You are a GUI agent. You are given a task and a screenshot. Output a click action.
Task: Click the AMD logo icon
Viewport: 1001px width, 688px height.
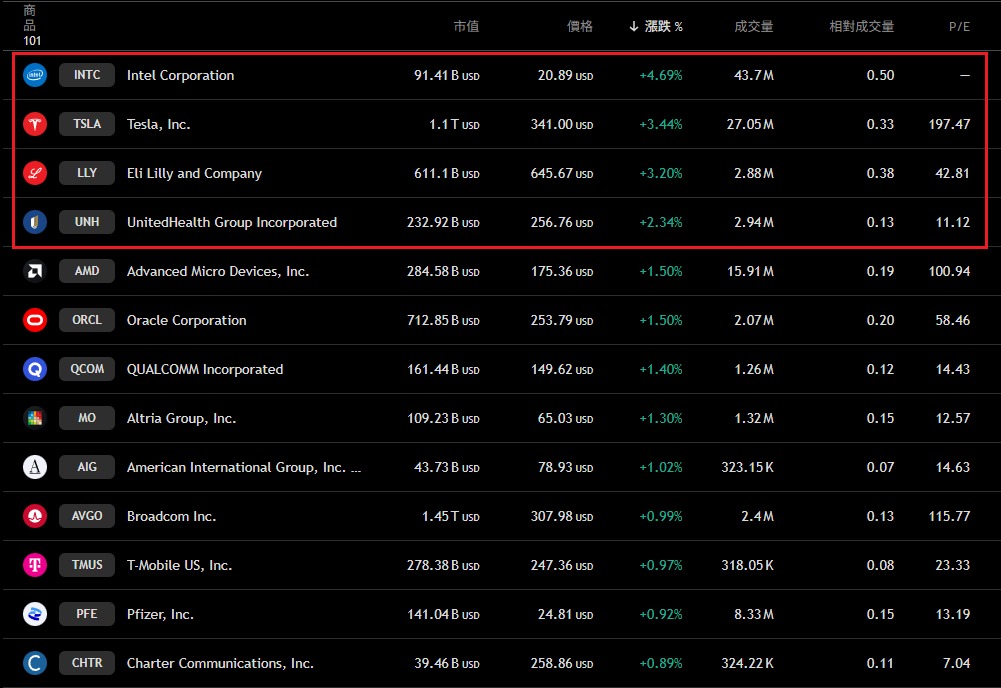coord(35,271)
